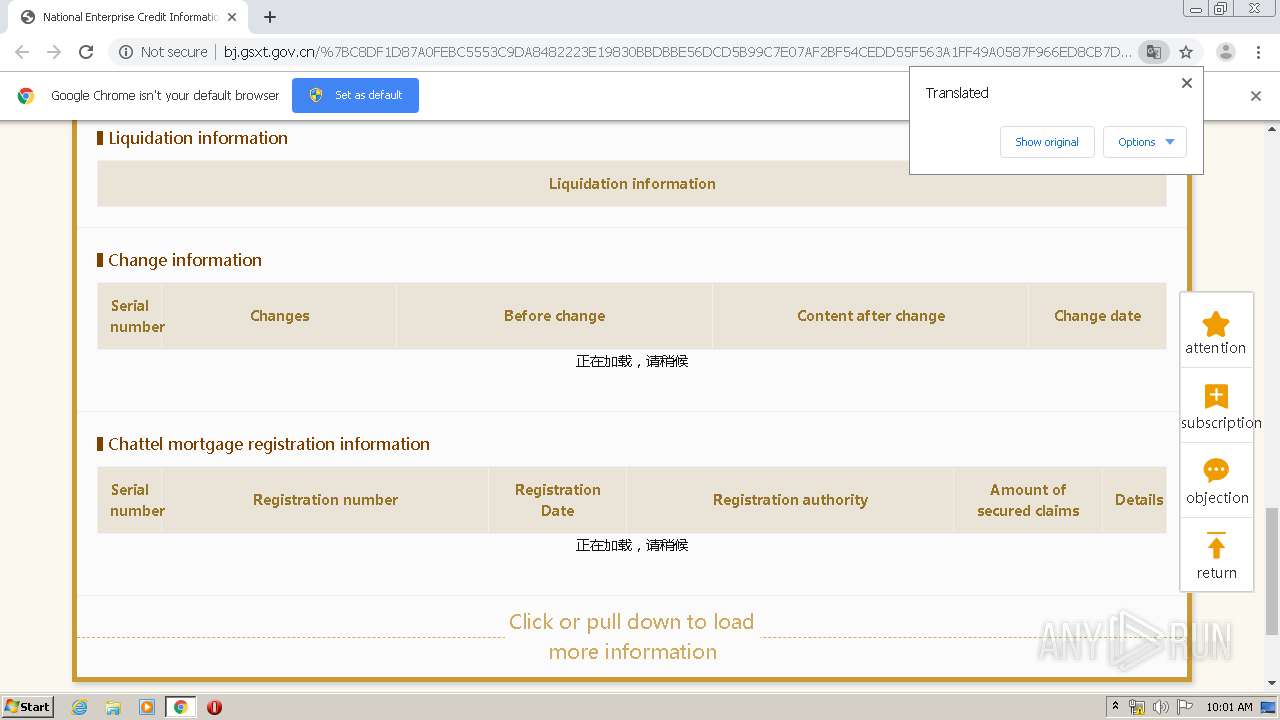
Task: Open the translation Options dropdown
Action: pos(1145,142)
